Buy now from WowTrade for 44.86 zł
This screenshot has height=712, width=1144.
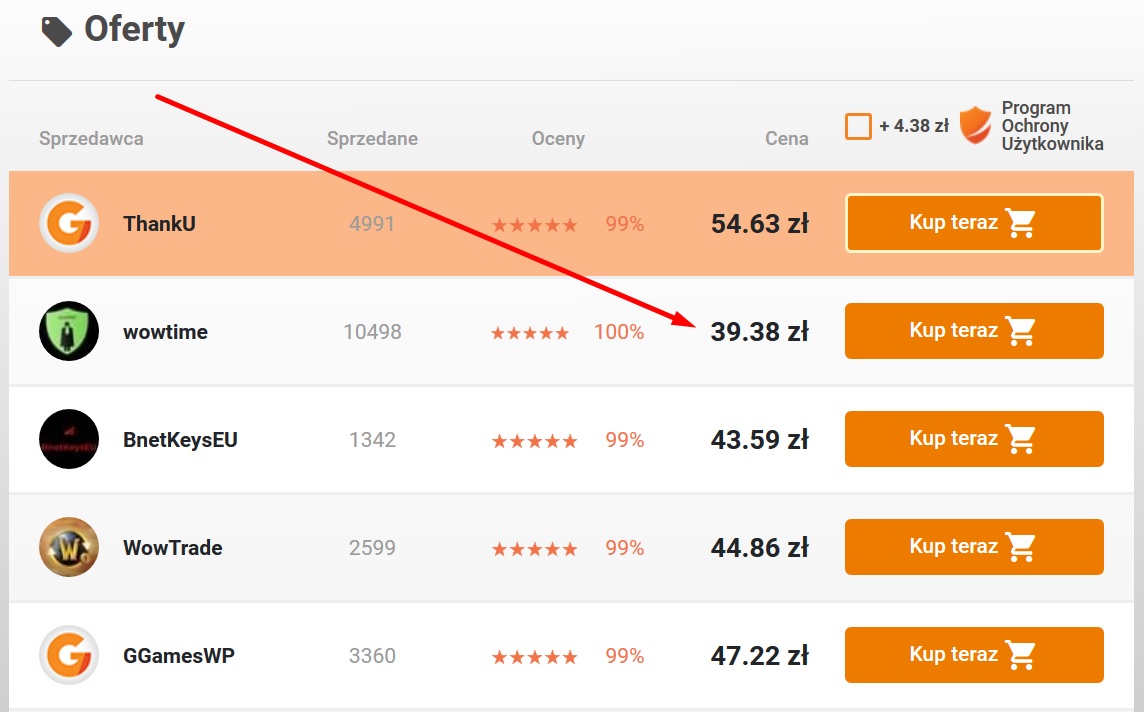(x=974, y=547)
